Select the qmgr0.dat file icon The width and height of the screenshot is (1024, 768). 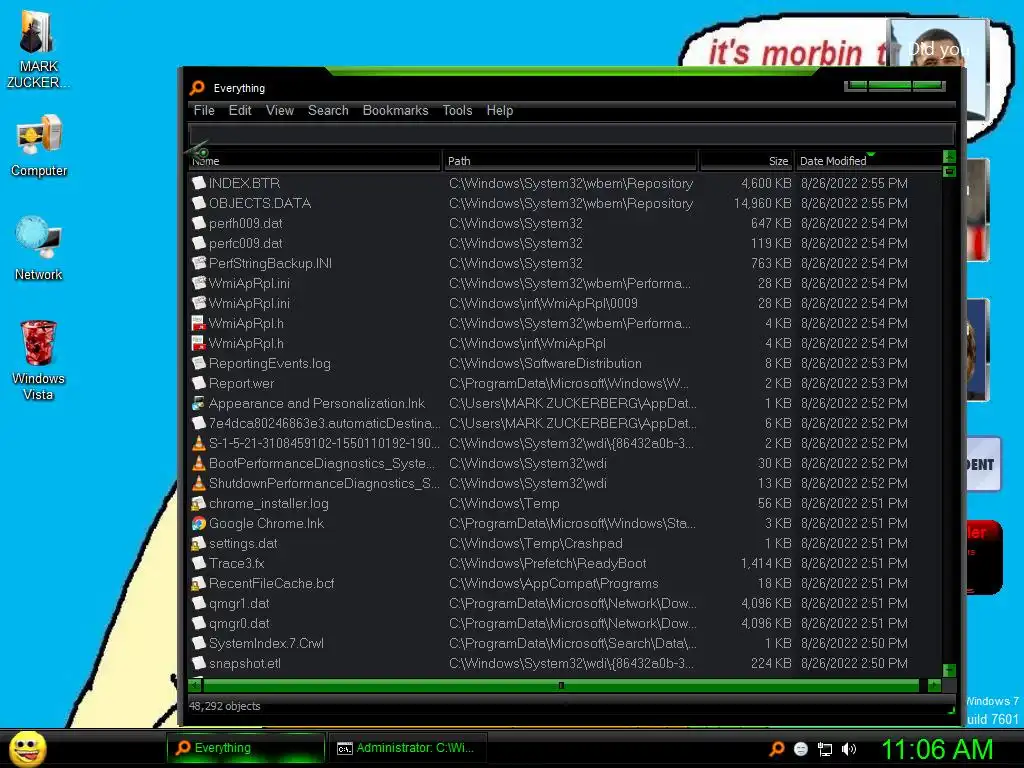[x=199, y=624]
